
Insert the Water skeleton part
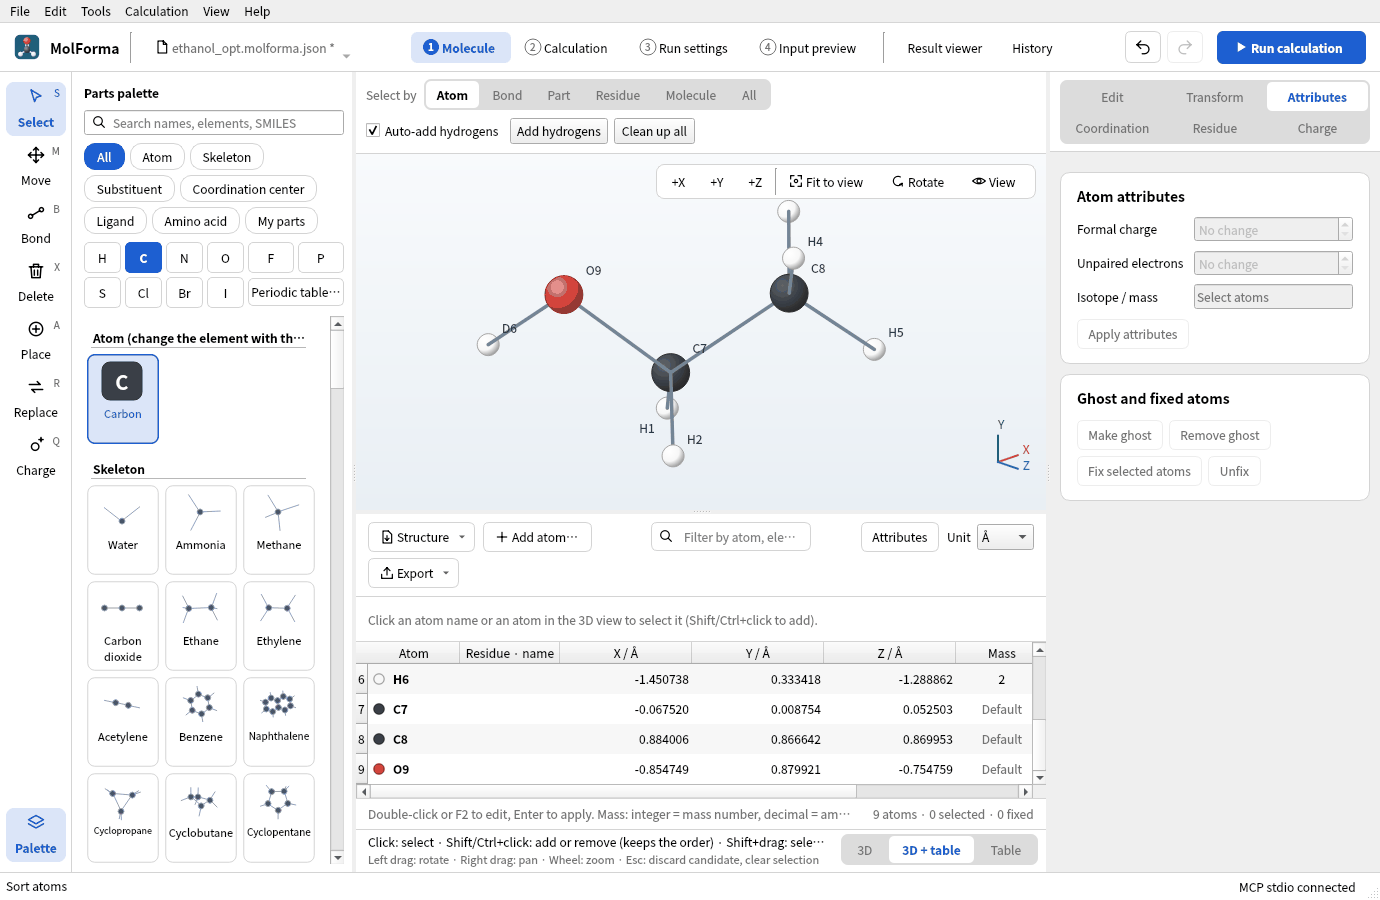tap(123, 530)
